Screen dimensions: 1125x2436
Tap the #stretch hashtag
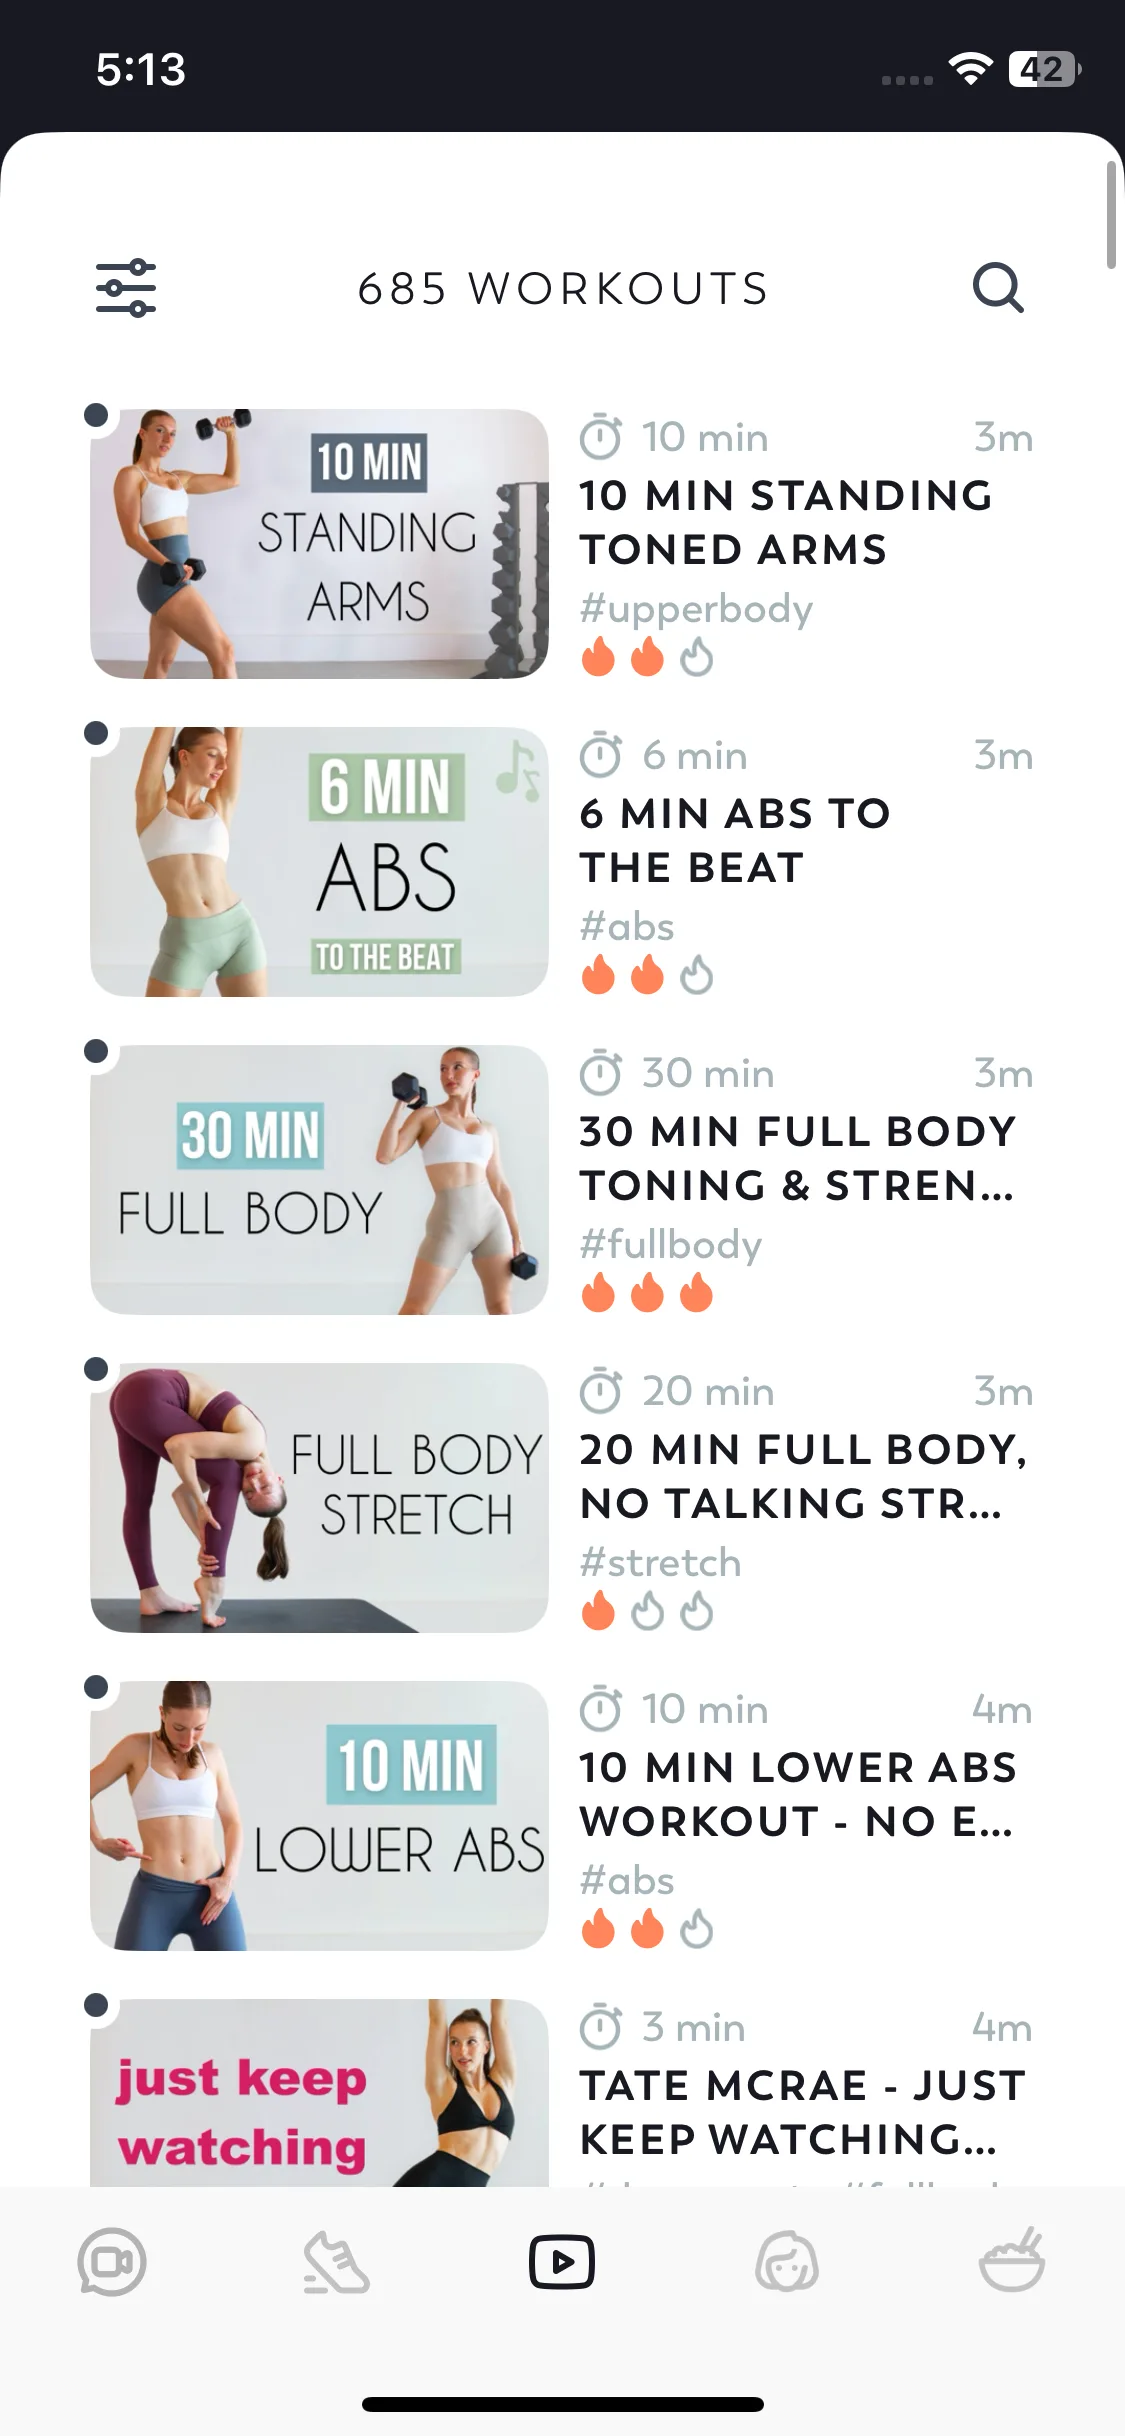point(661,1563)
